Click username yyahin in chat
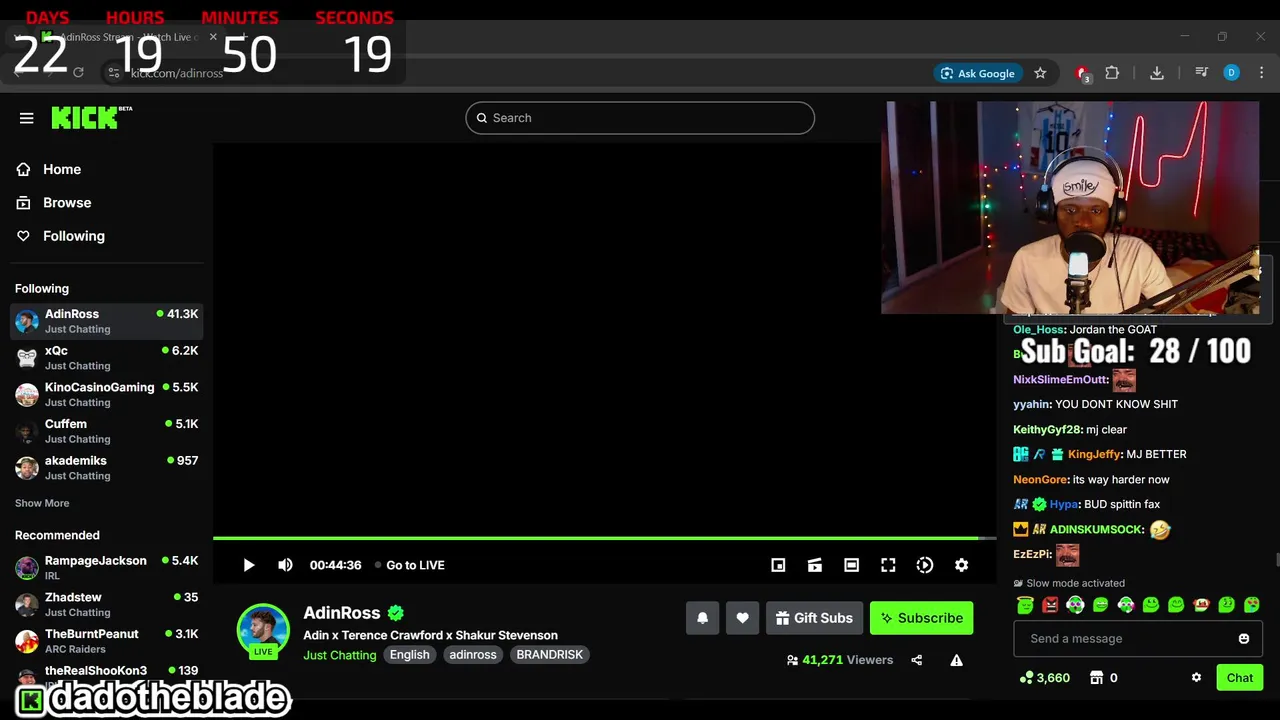The height and width of the screenshot is (720, 1280). [x=1031, y=404]
